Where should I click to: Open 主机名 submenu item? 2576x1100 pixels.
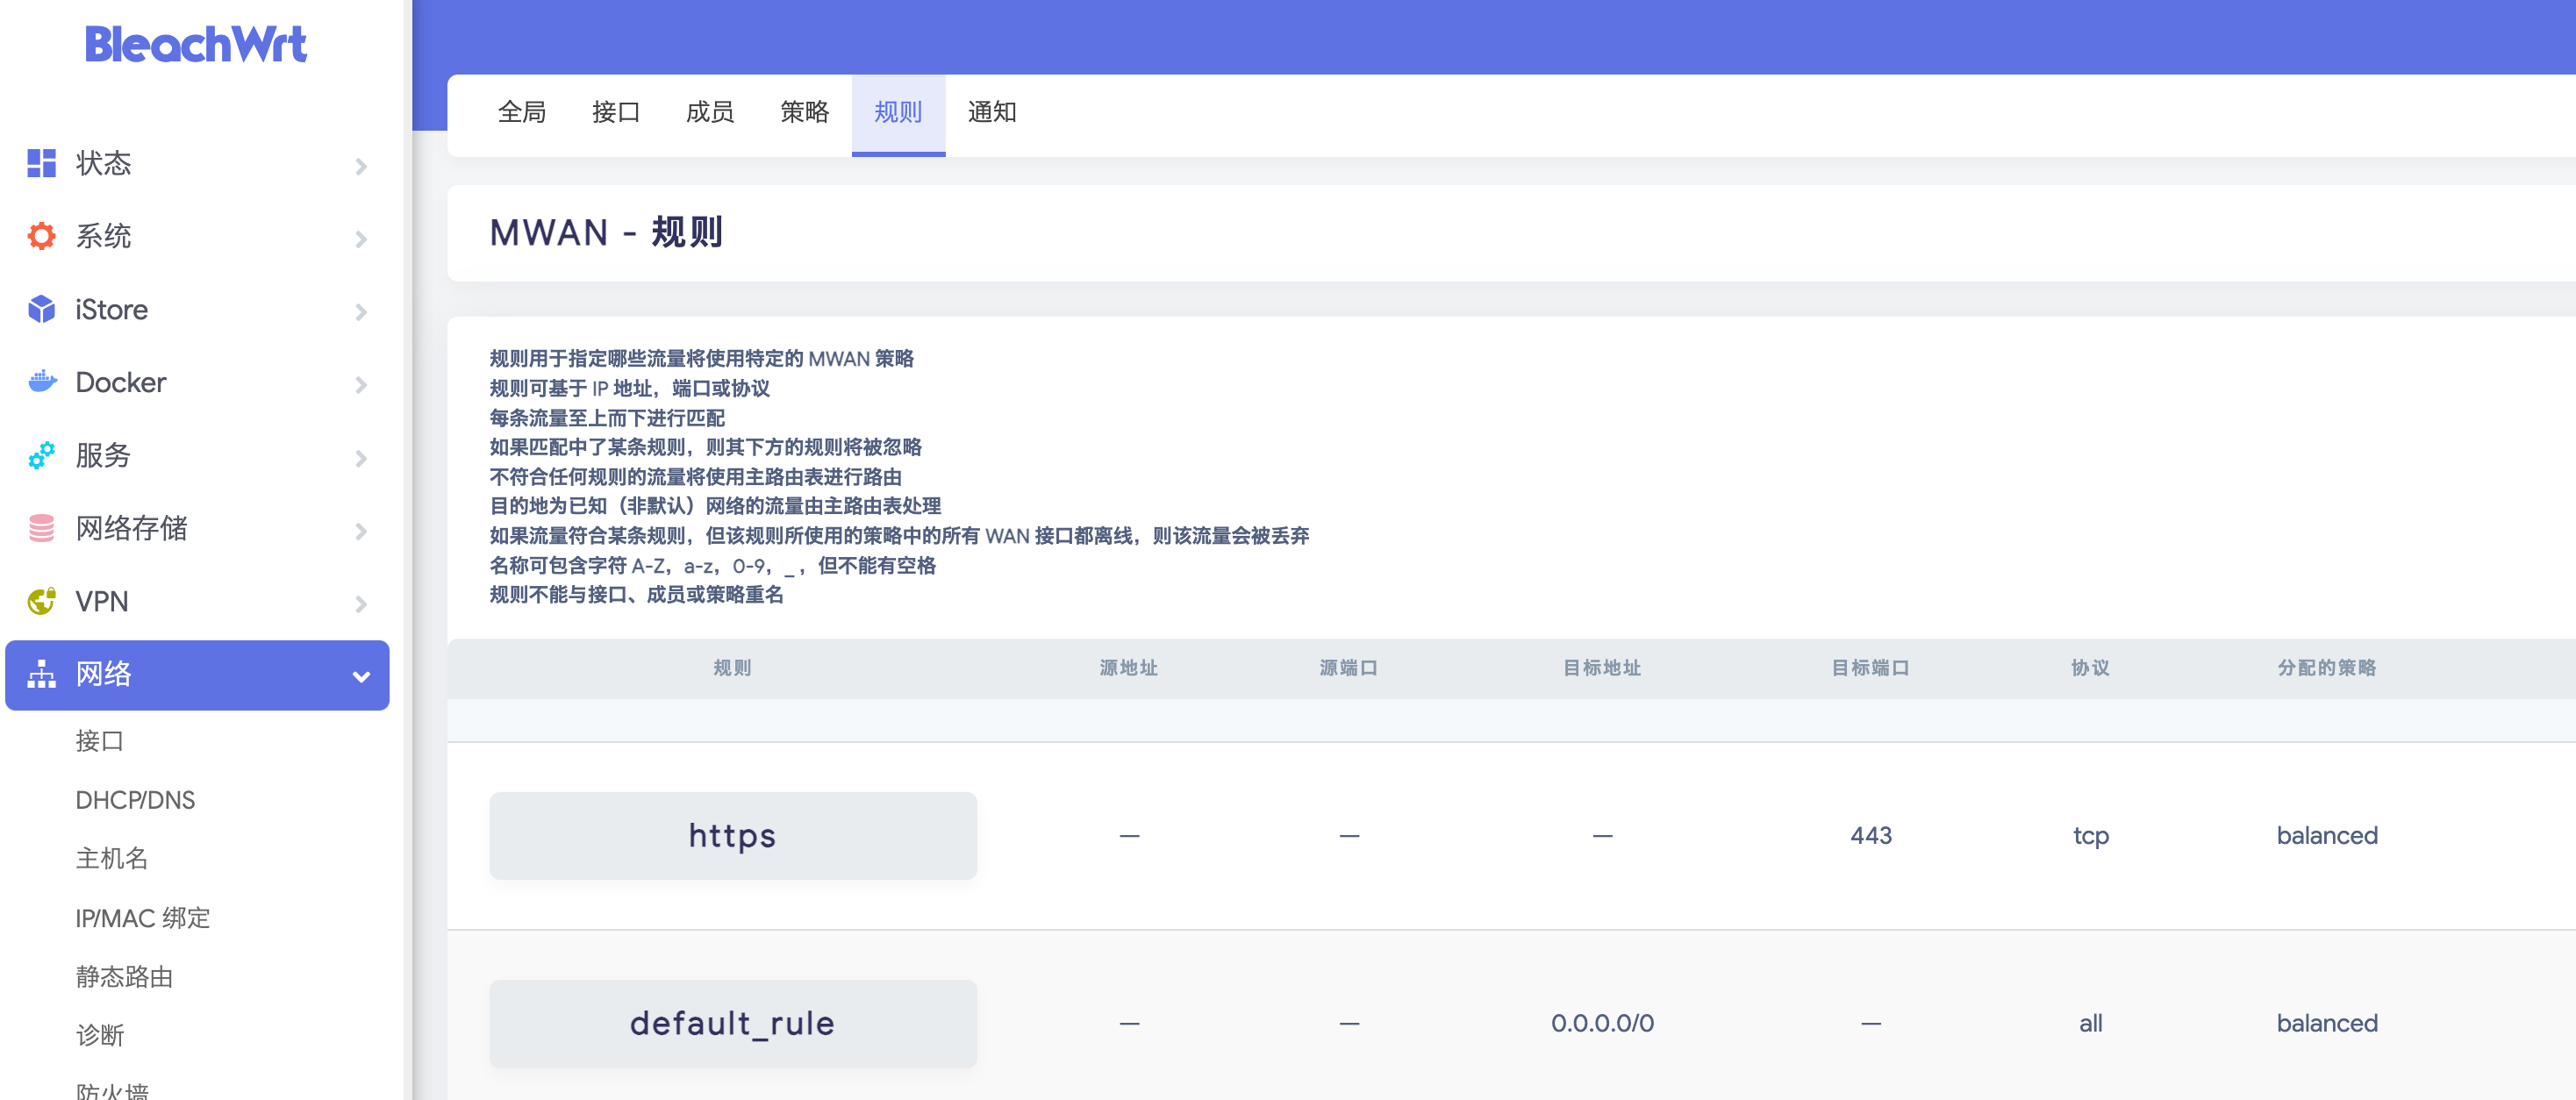pyautogui.click(x=112, y=859)
